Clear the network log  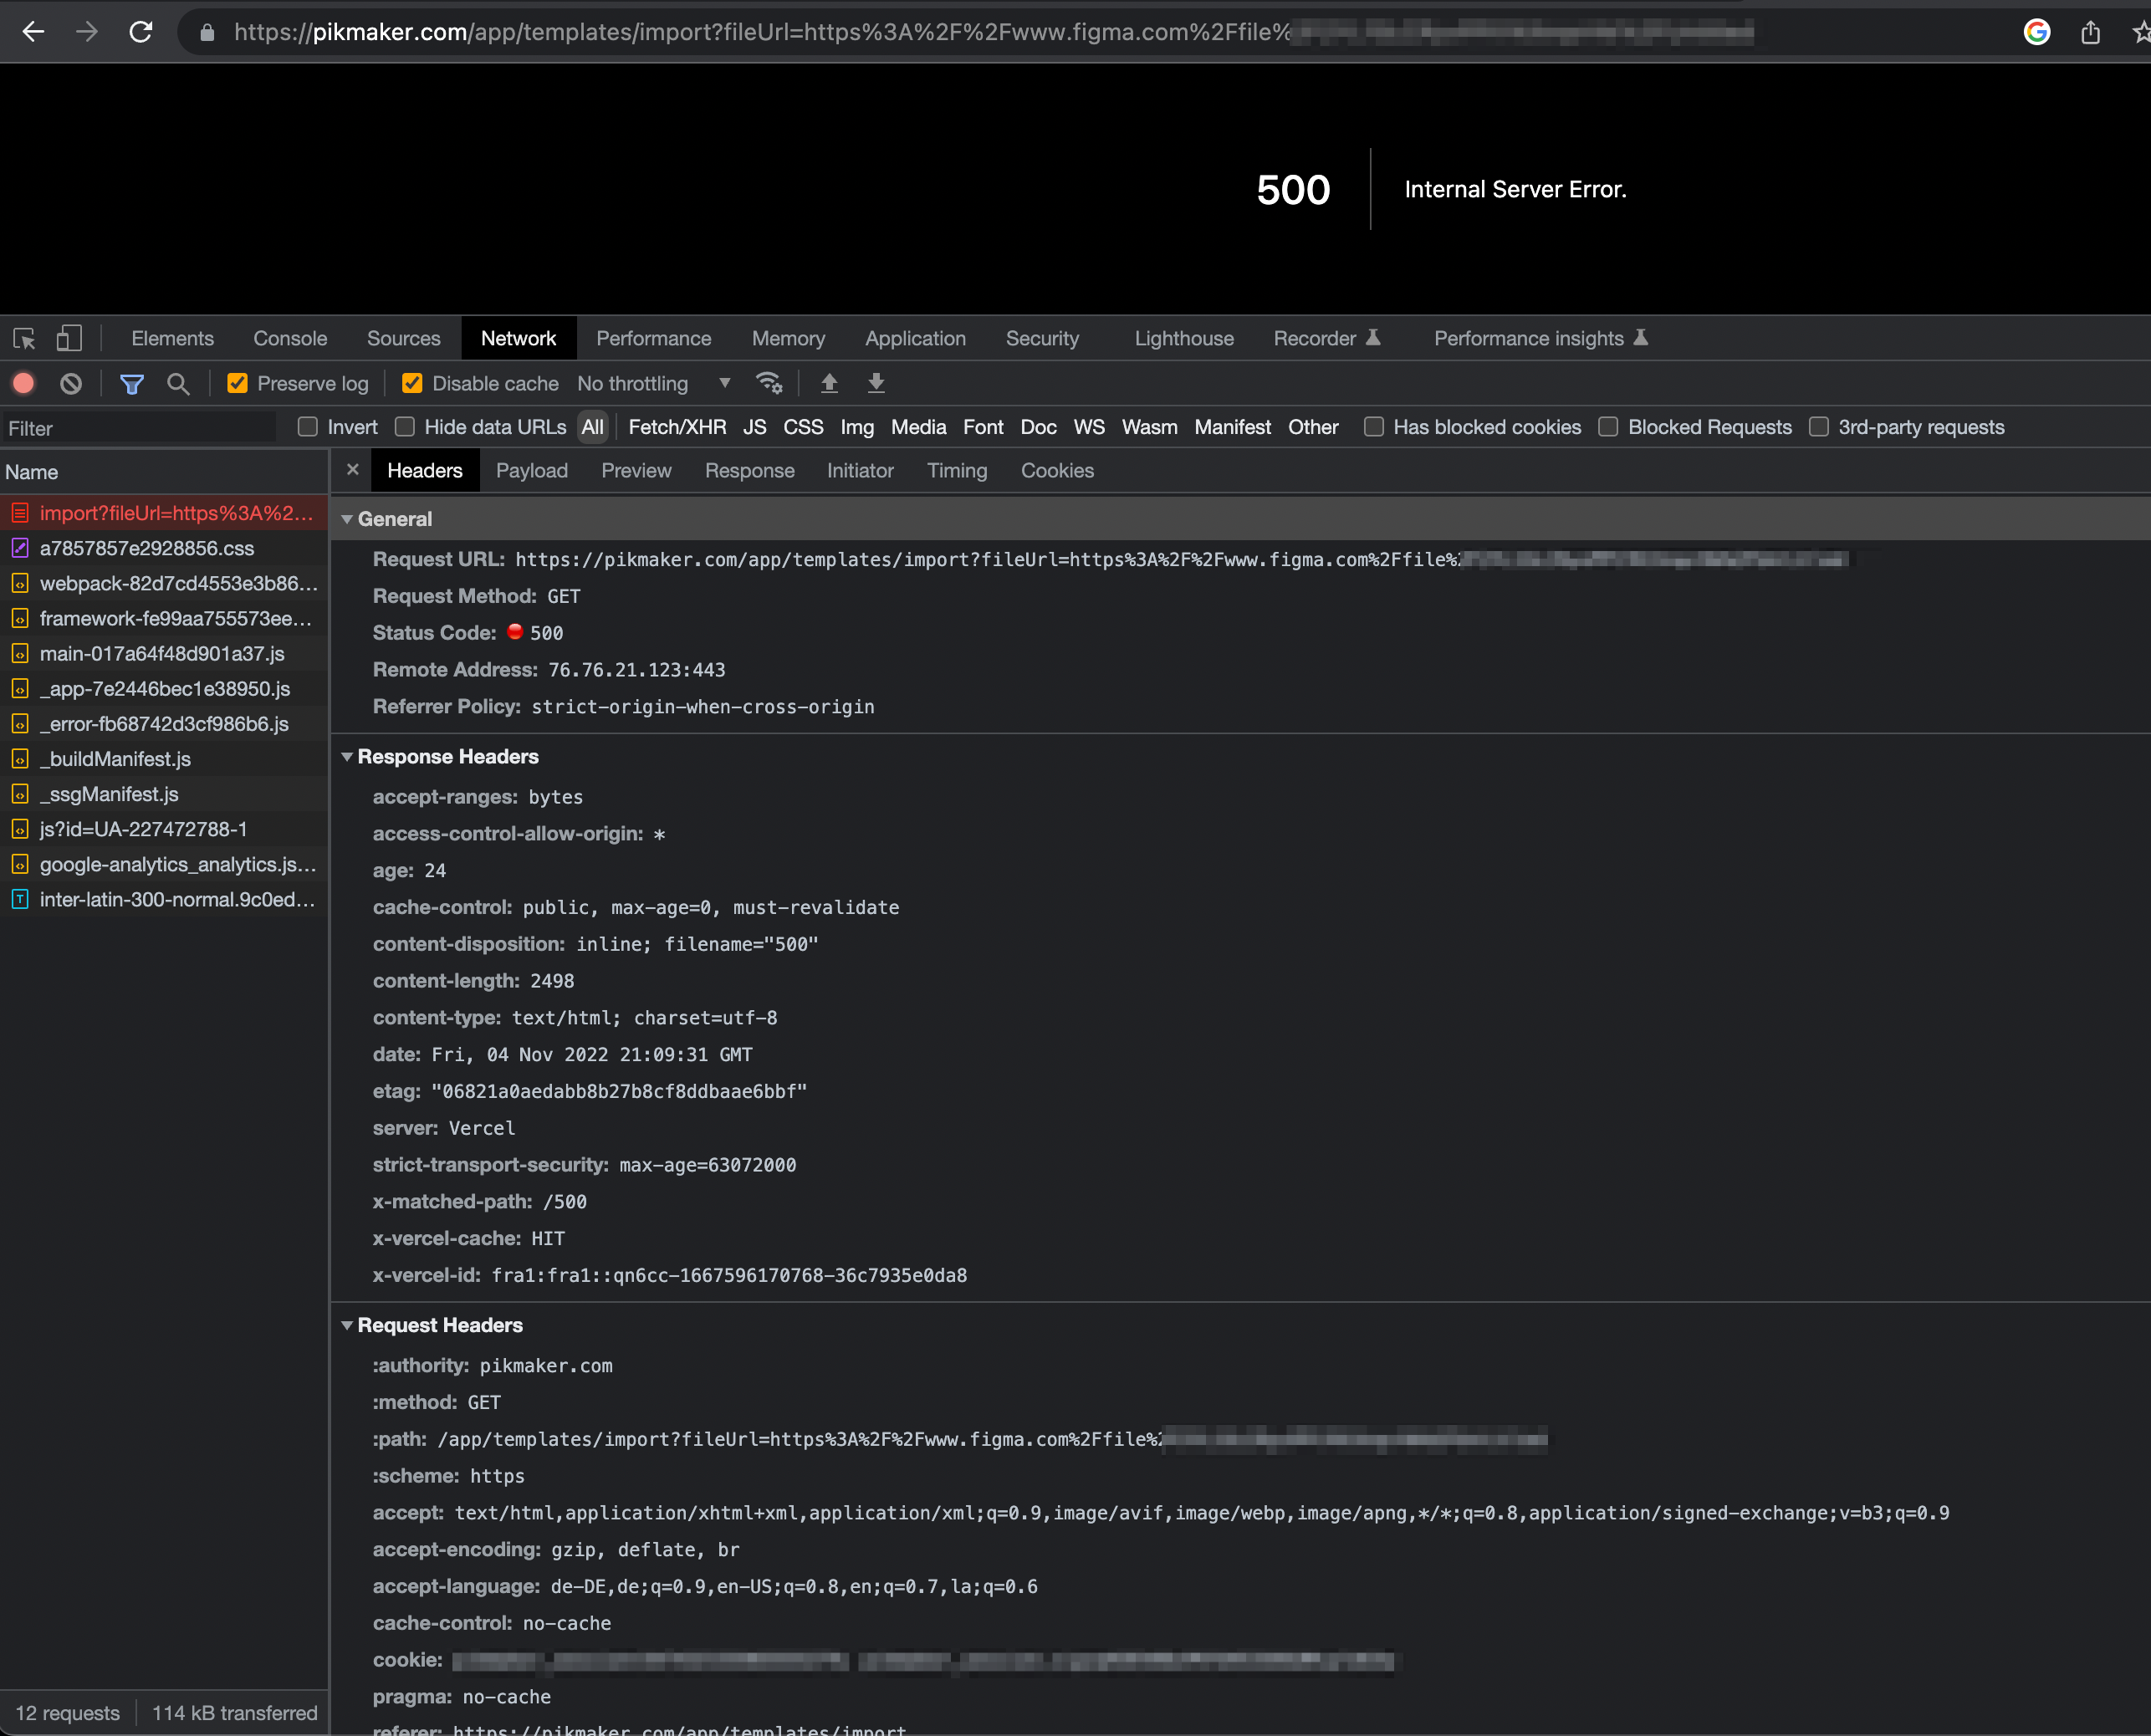[x=70, y=383]
